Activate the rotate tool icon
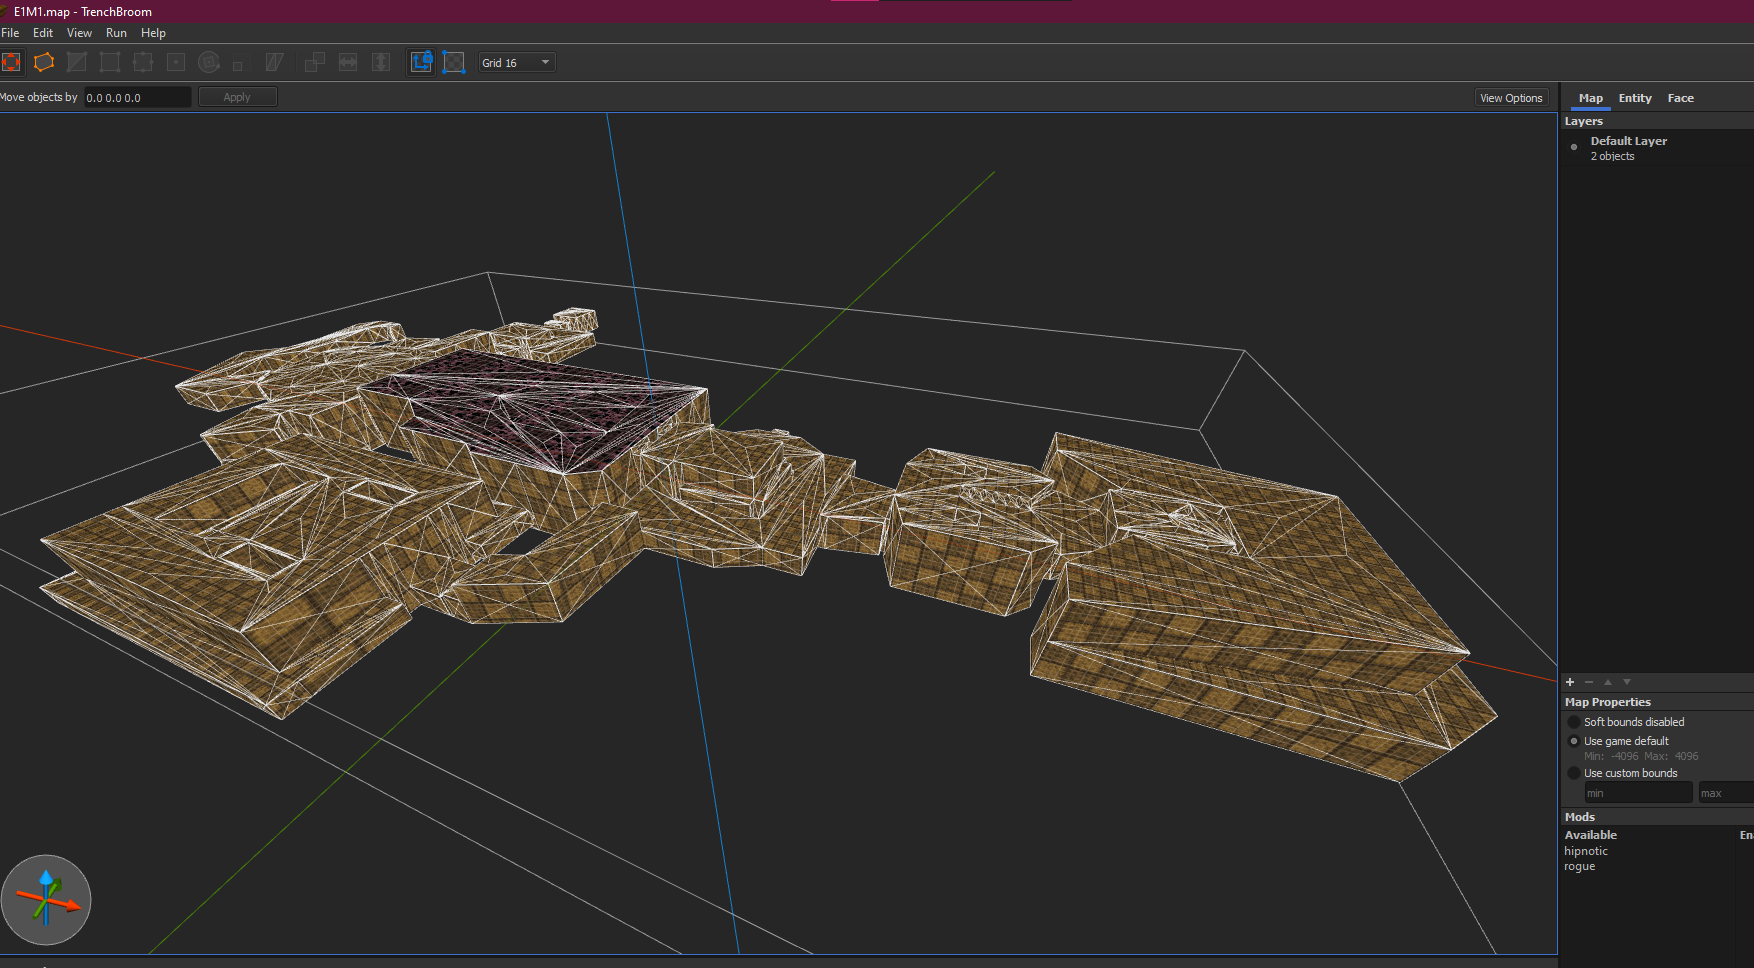 point(209,62)
